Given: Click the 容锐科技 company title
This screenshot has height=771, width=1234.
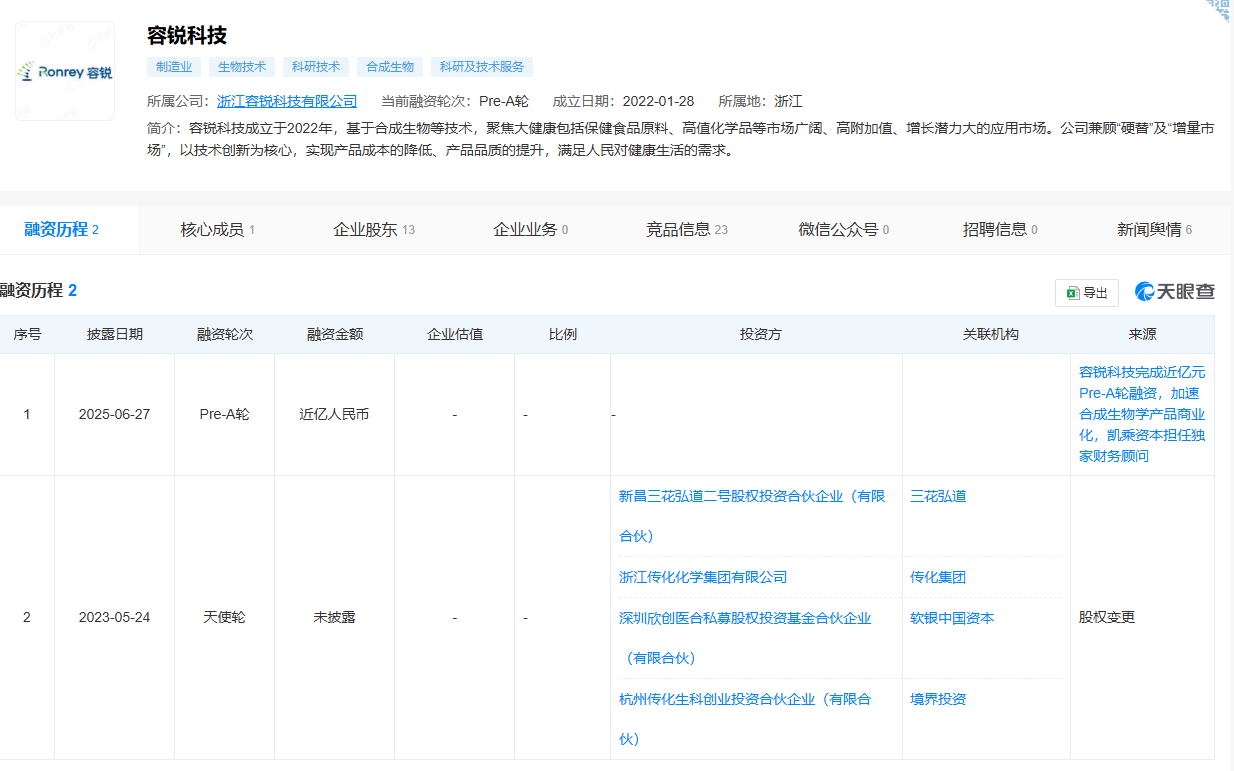Looking at the screenshot, I should point(187,36).
